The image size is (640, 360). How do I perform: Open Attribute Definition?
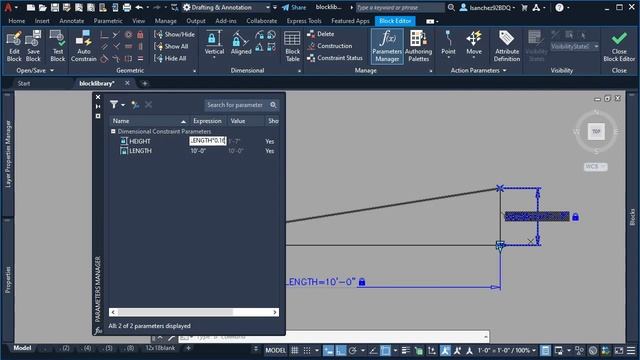pyautogui.click(x=507, y=46)
